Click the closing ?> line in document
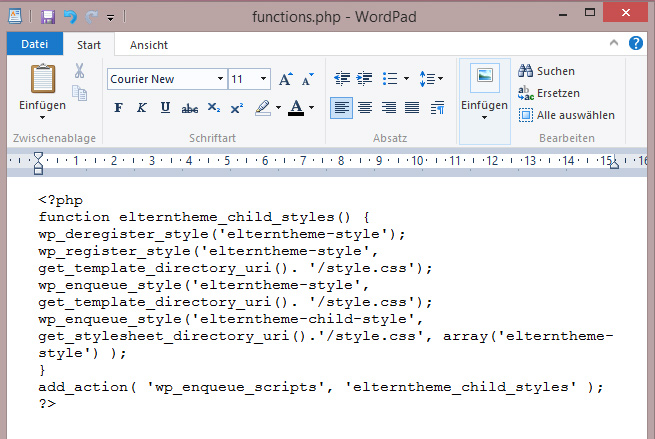The width and height of the screenshot is (655, 439). click(x=47, y=404)
